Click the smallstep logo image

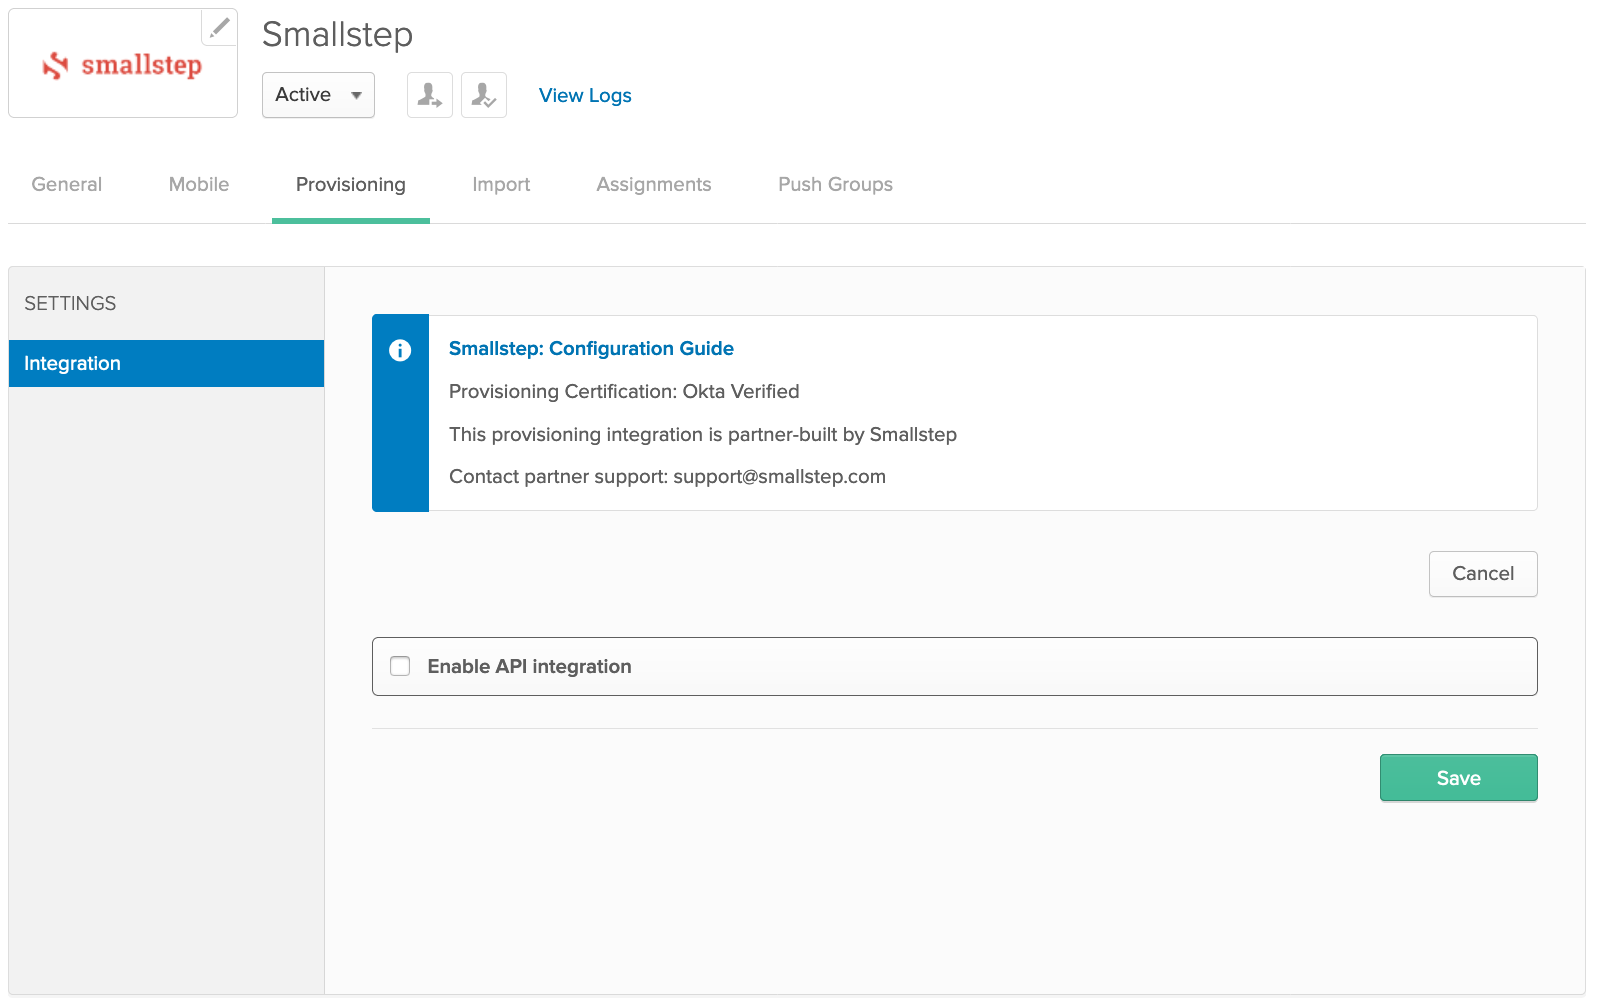(122, 66)
